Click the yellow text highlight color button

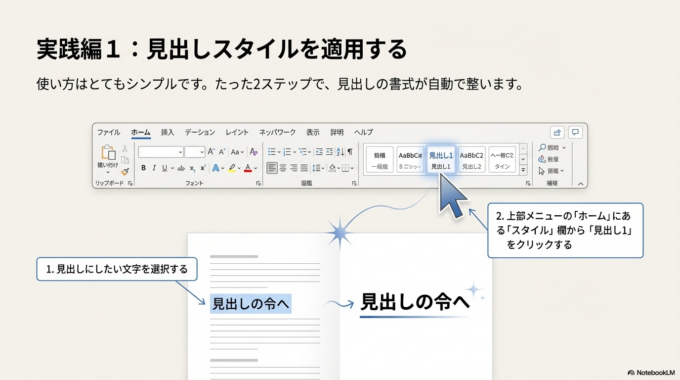pos(232,168)
